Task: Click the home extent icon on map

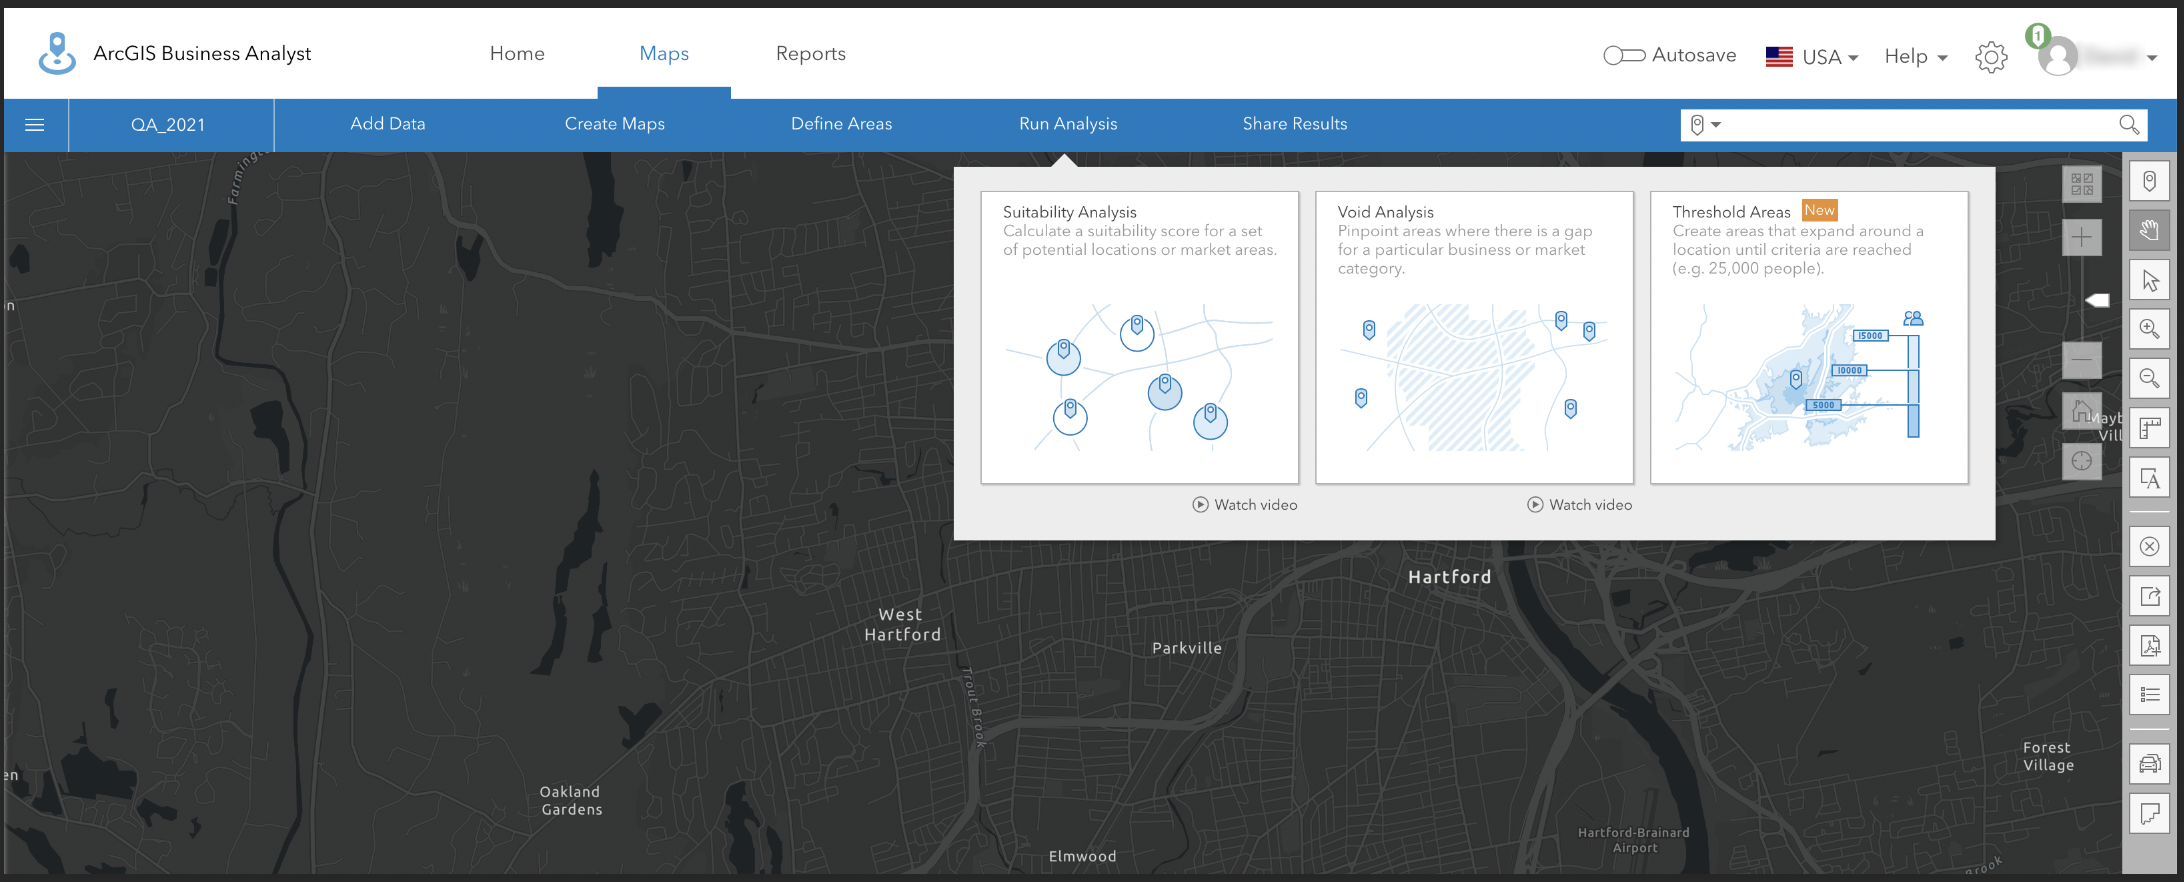Action: pyautogui.click(x=2082, y=410)
